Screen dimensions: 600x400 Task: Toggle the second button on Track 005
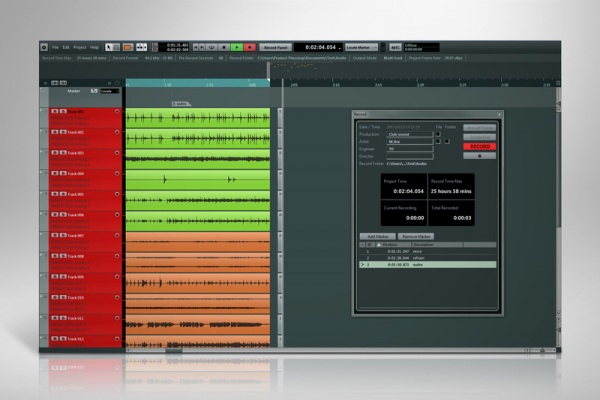[x=63, y=194]
